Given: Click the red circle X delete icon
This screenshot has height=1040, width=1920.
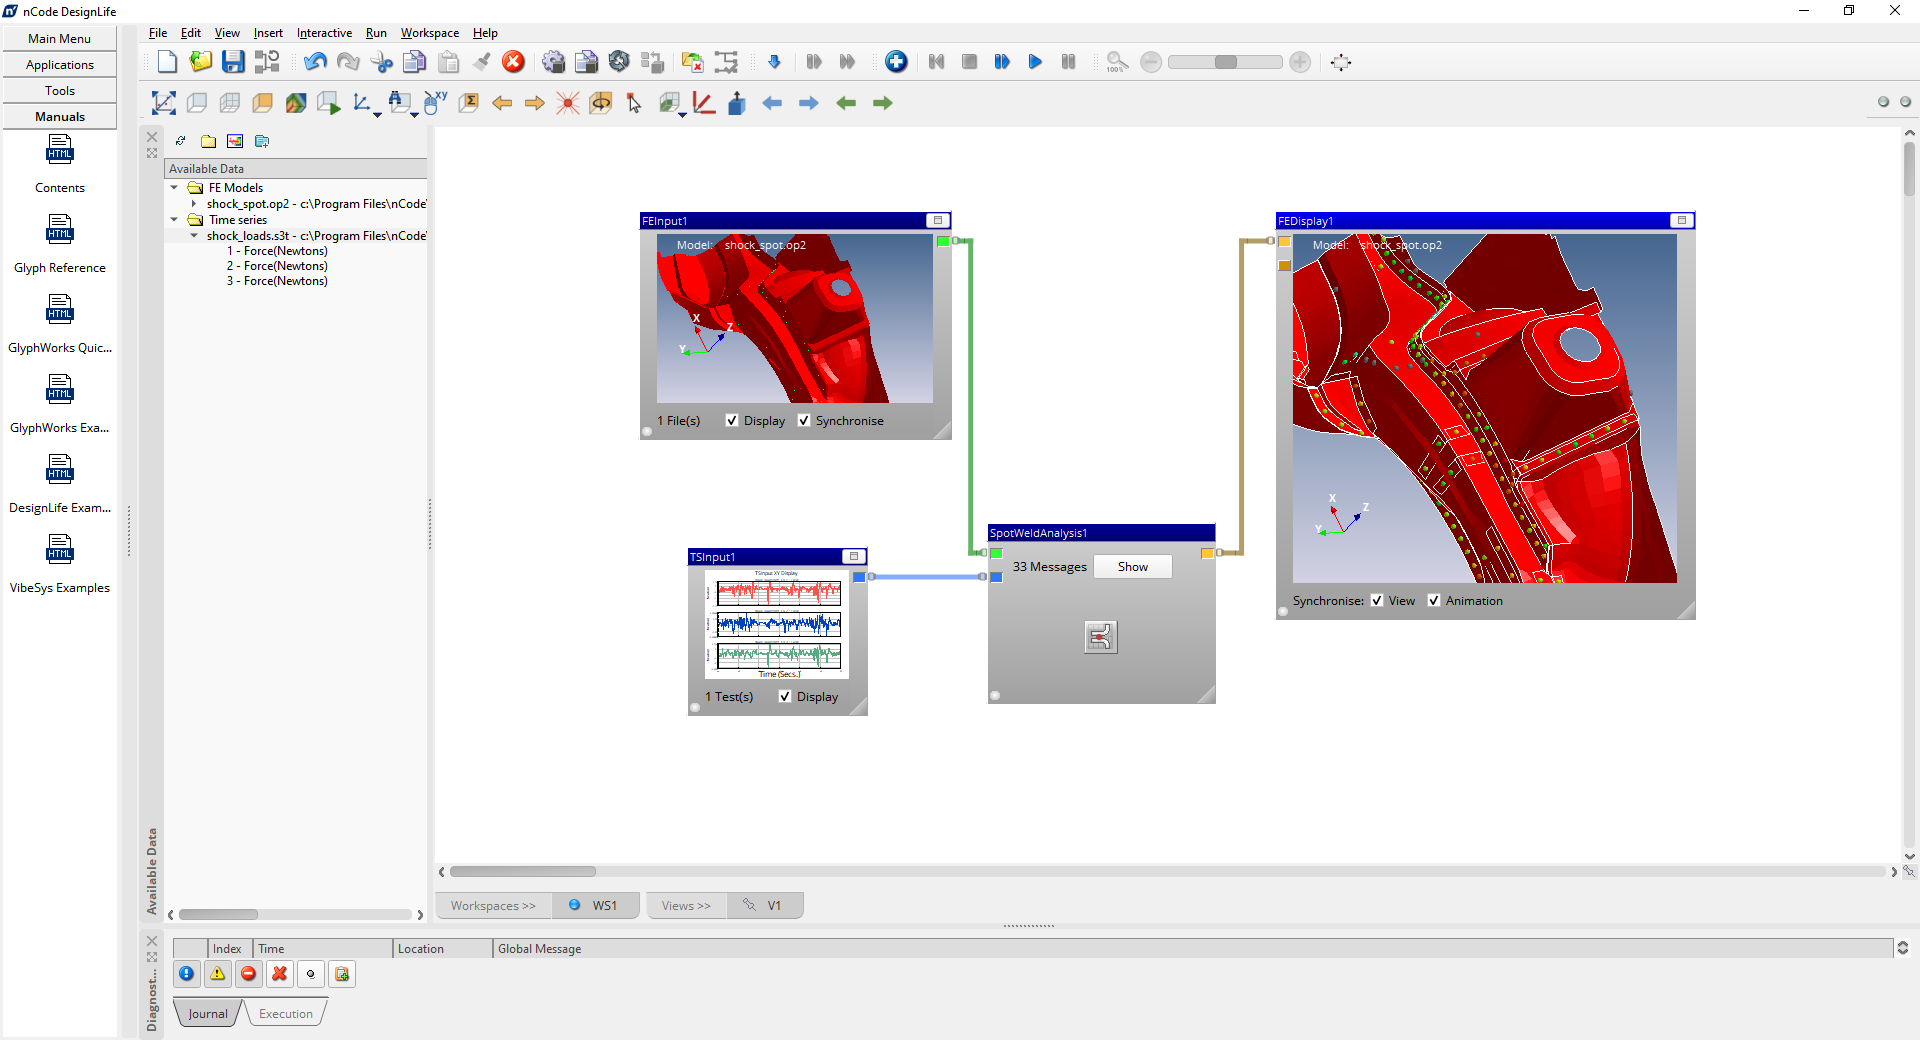Looking at the screenshot, I should coord(513,62).
